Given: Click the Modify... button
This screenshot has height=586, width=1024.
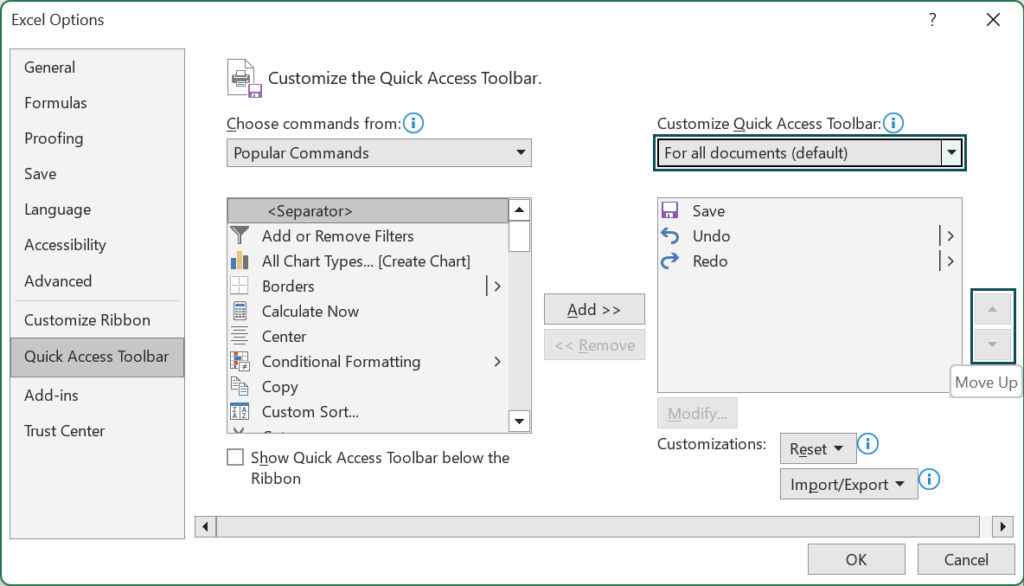Looking at the screenshot, I should click(697, 413).
